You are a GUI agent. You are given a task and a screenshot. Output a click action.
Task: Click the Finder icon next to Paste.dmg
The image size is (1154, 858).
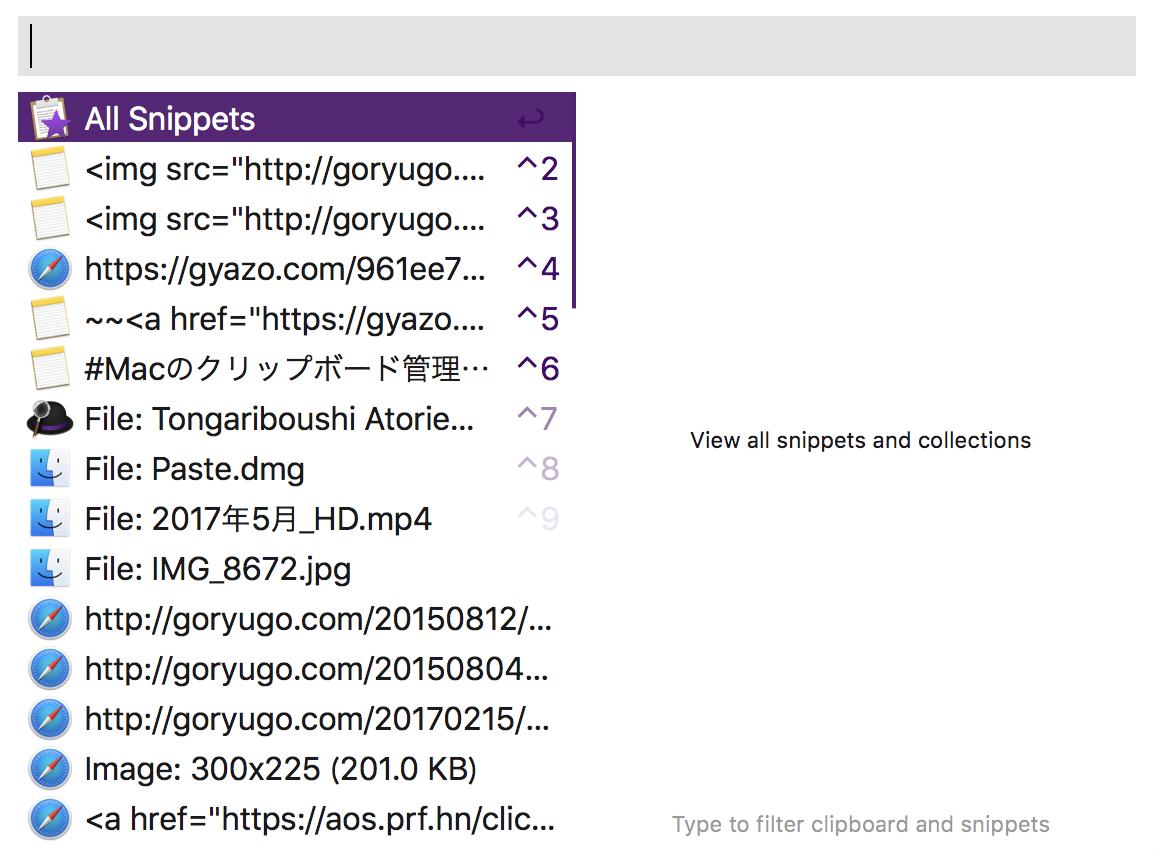click(x=50, y=469)
